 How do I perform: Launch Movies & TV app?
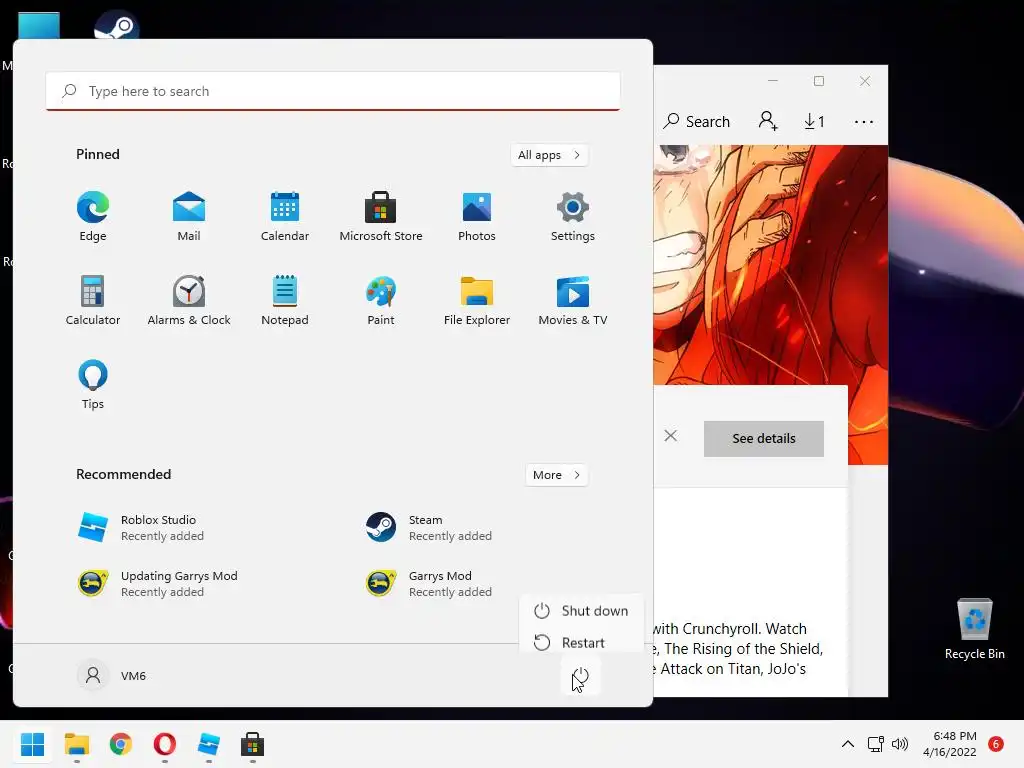coord(573,300)
